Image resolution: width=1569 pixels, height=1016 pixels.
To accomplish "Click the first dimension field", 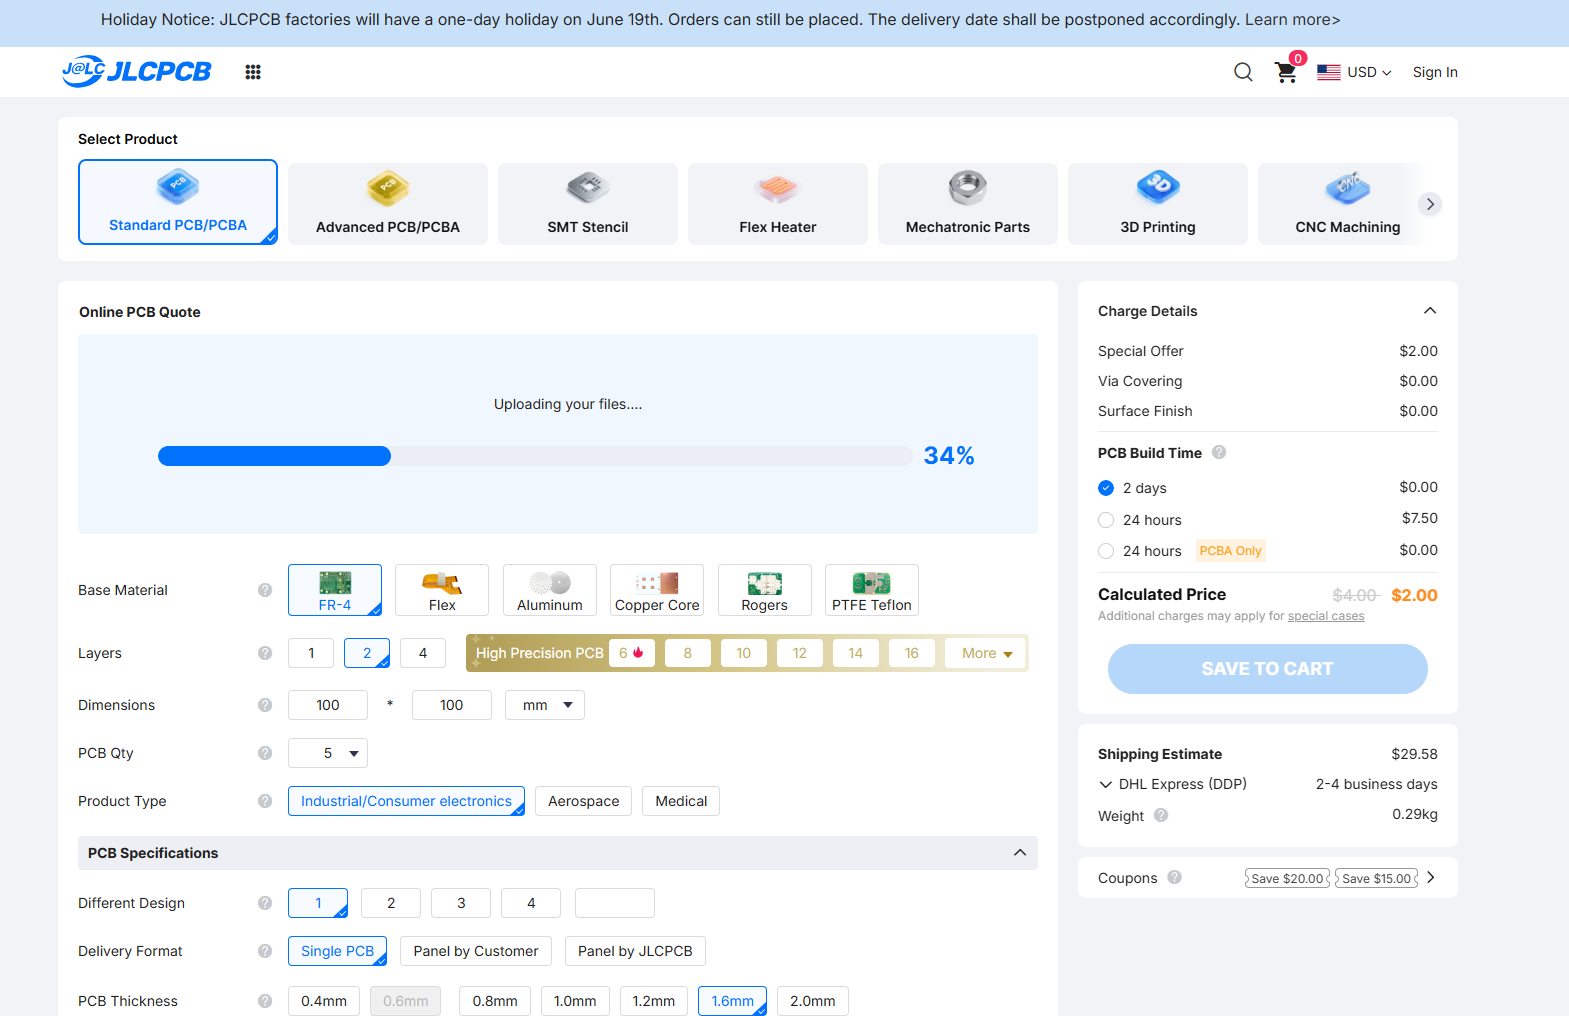I will click(328, 705).
